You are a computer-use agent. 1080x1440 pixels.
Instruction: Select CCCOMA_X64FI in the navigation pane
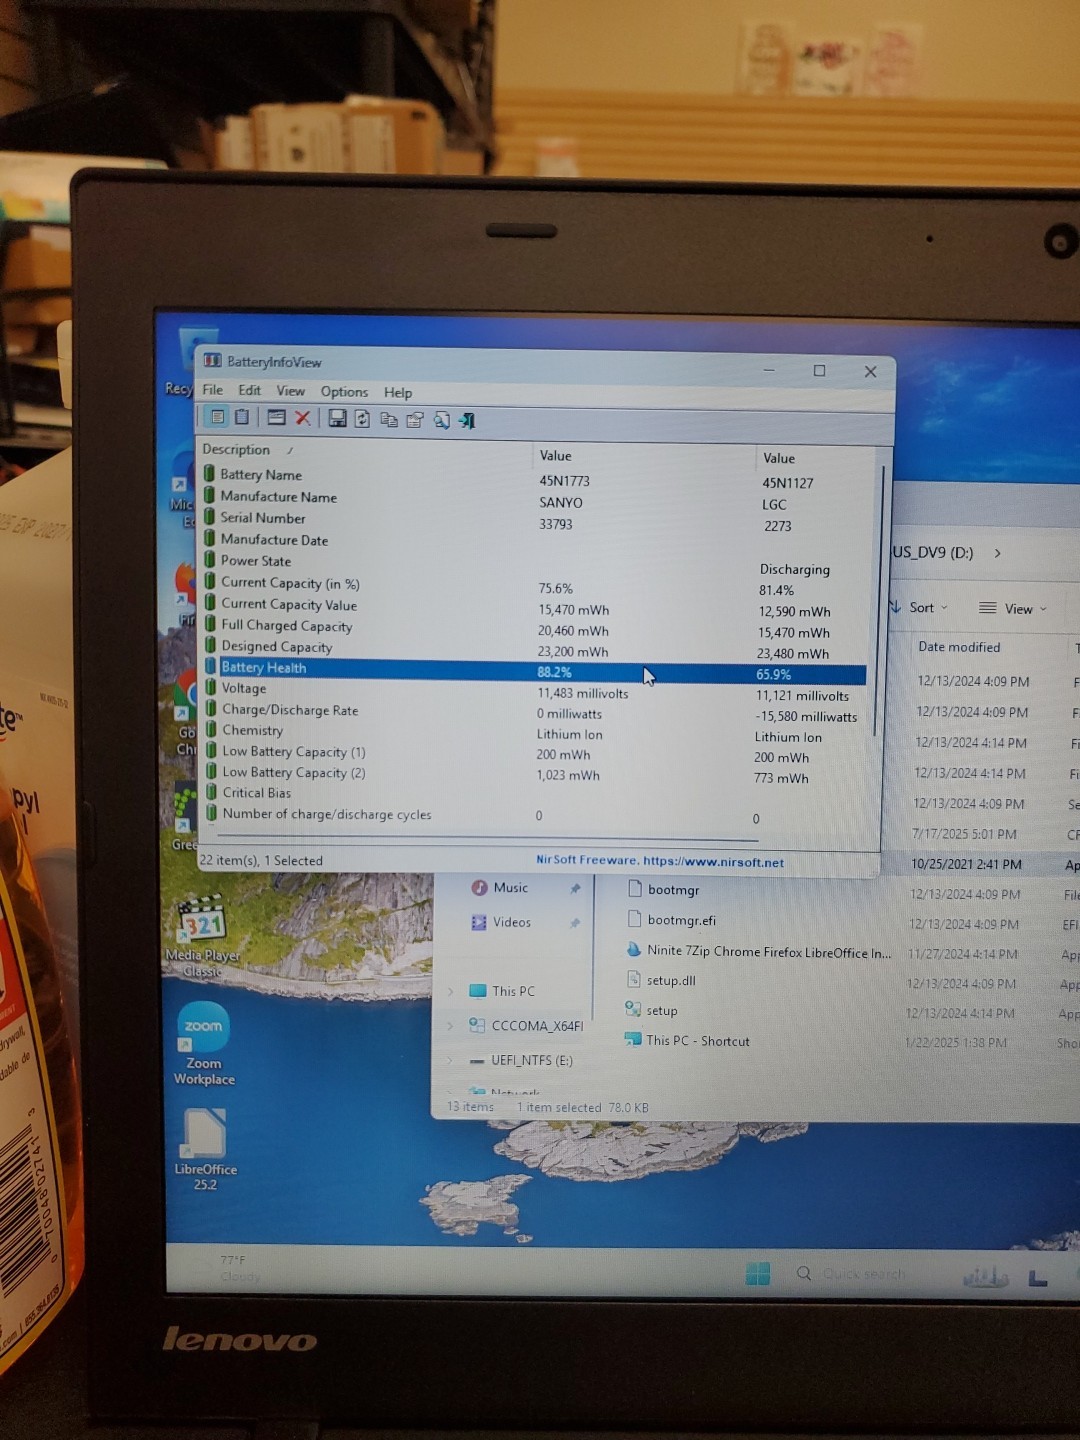click(x=526, y=1026)
